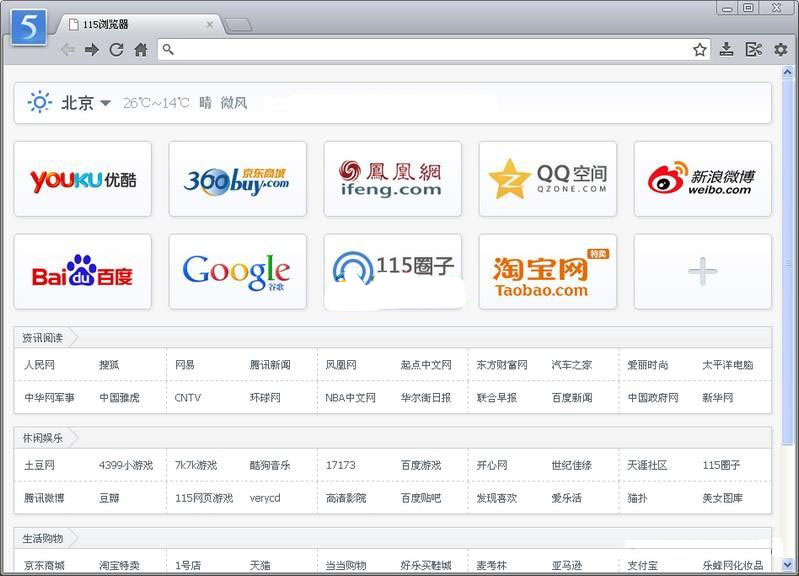The height and width of the screenshot is (576, 799).
Task: Close the 115浏览器 tab
Action: tap(209, 24)
